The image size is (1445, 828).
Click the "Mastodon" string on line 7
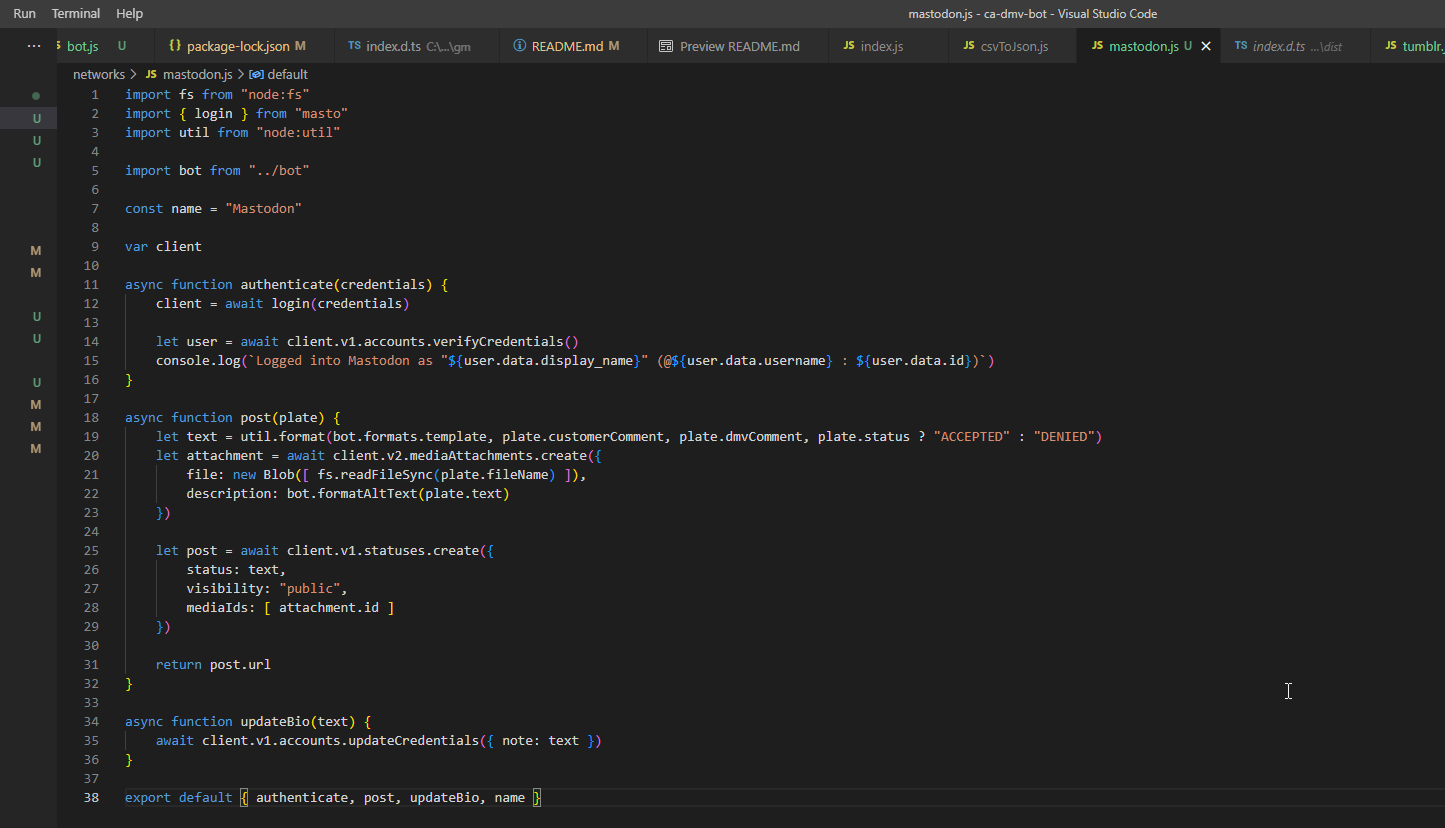[x=264, y=209]
